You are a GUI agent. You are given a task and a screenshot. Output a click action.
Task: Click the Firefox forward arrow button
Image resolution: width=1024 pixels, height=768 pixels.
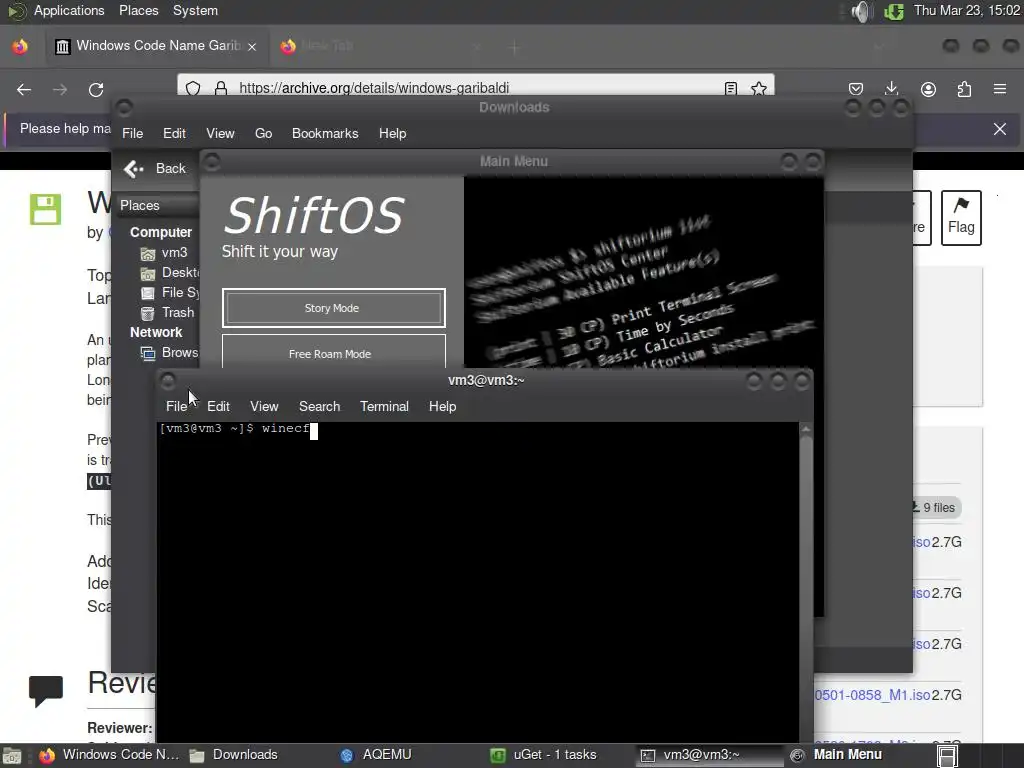pyautogui.click(x=60, y=89)
